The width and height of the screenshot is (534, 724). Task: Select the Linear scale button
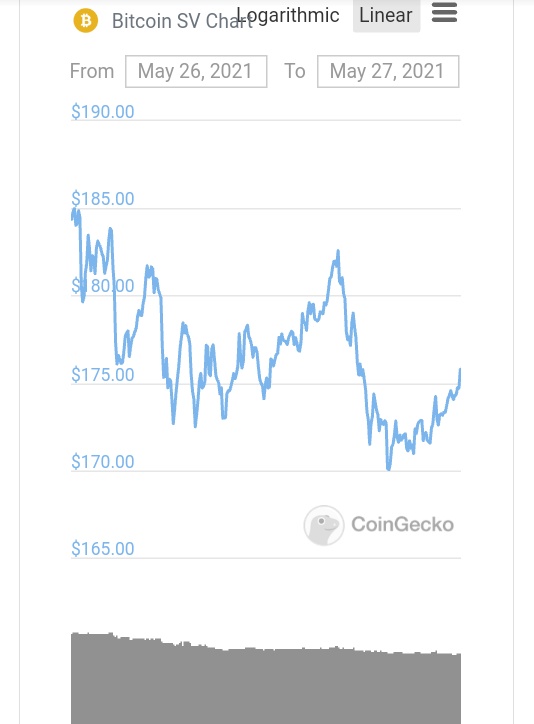pos(386,15)
